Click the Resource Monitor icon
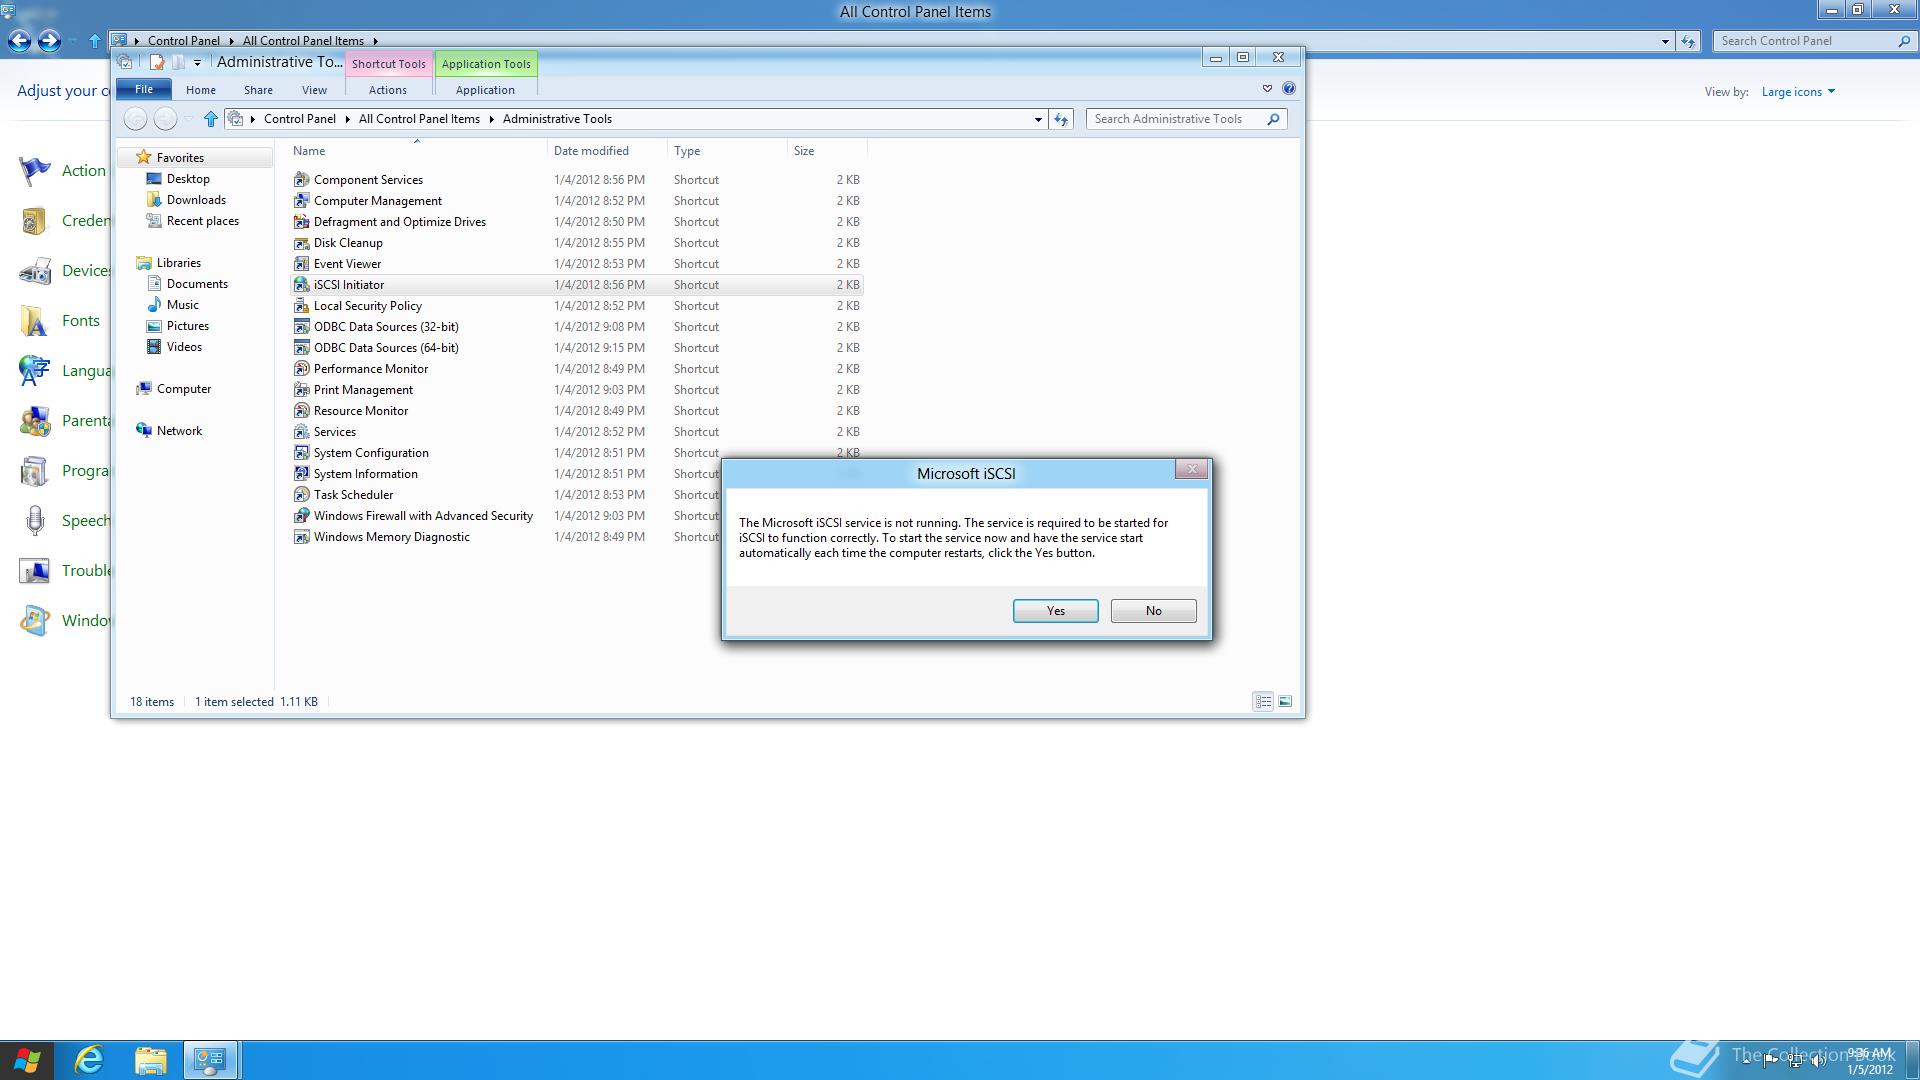The height and width of the screenshot is (1080, 1920). [x=301, y=411]
